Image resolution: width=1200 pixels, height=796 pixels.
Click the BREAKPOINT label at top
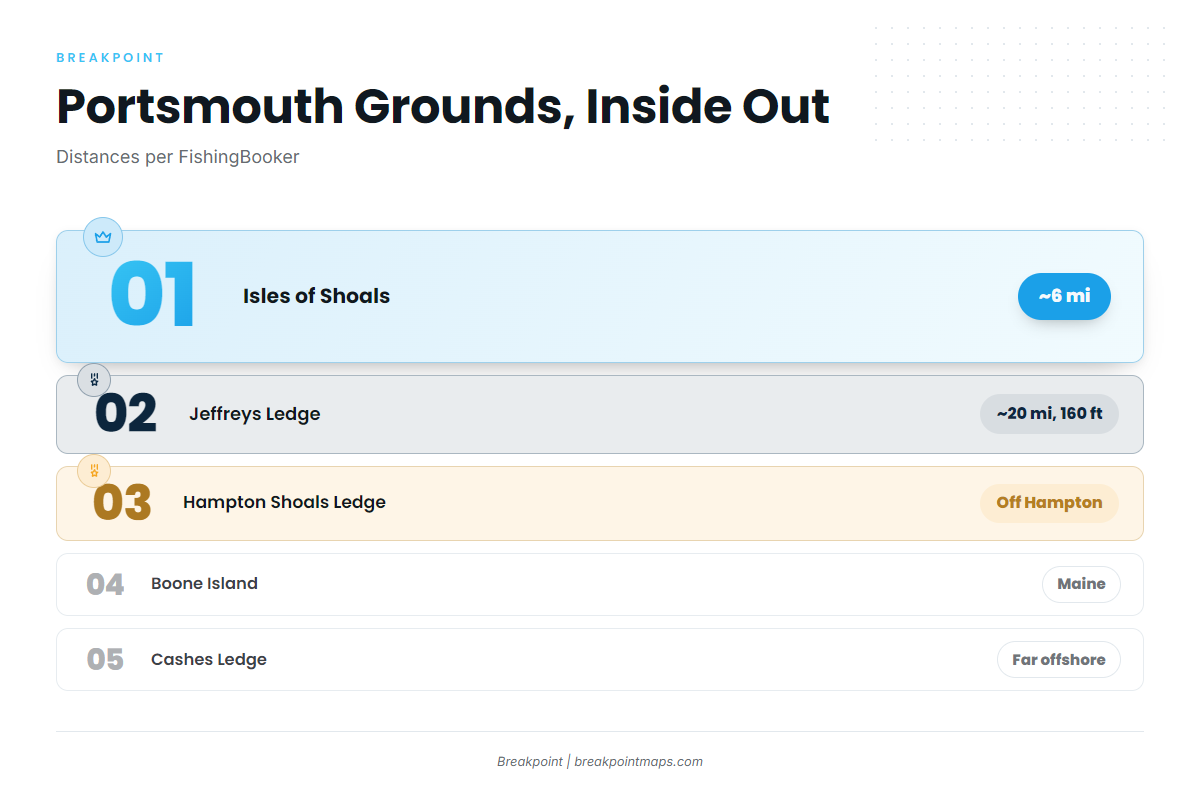coord(110,58)
